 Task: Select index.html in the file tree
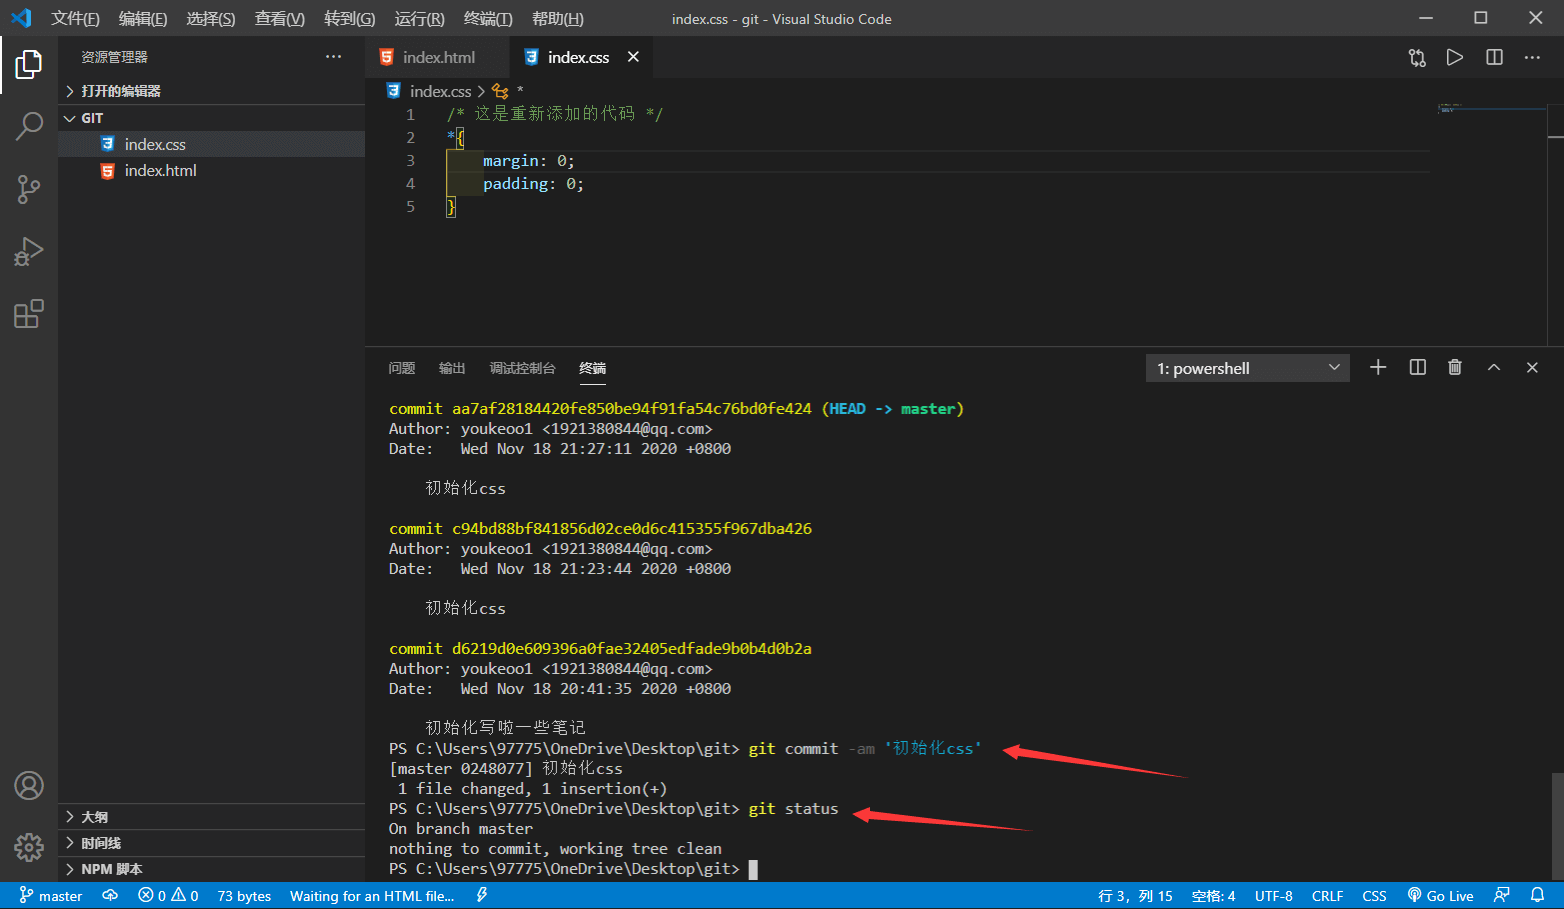coord(211,171)
